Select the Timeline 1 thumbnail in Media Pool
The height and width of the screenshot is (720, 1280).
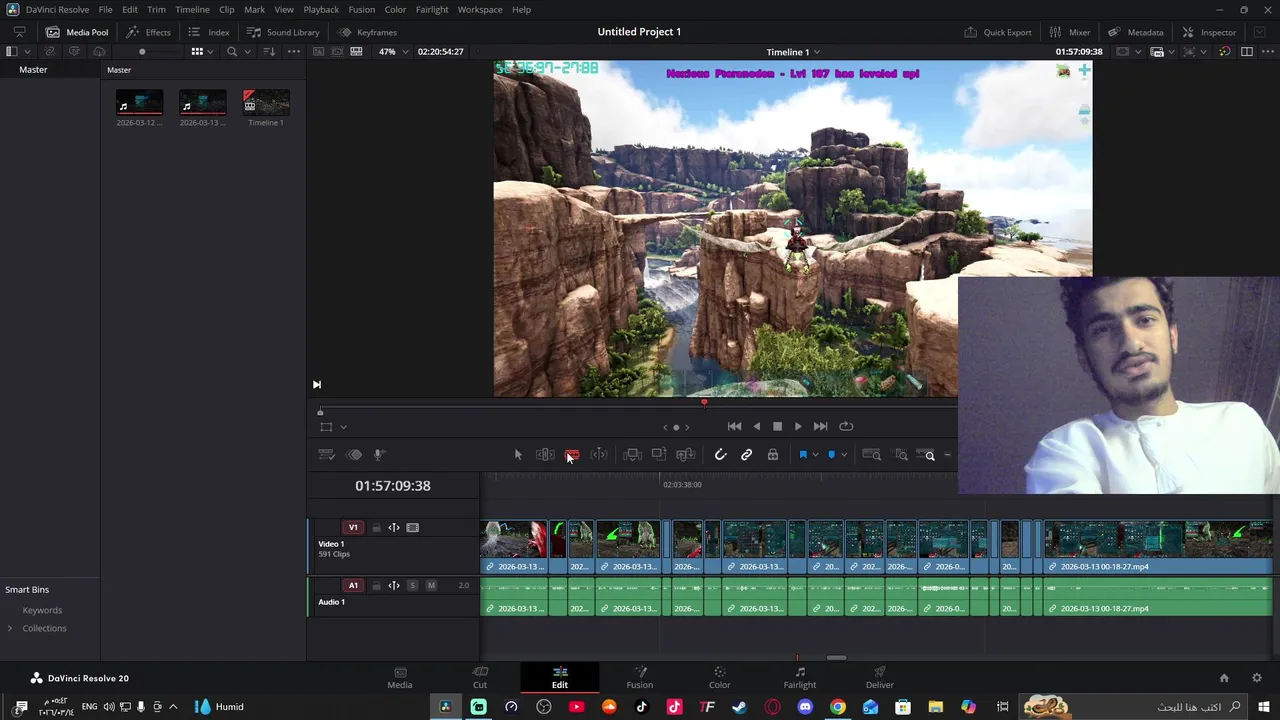click(x=266, y=102)
